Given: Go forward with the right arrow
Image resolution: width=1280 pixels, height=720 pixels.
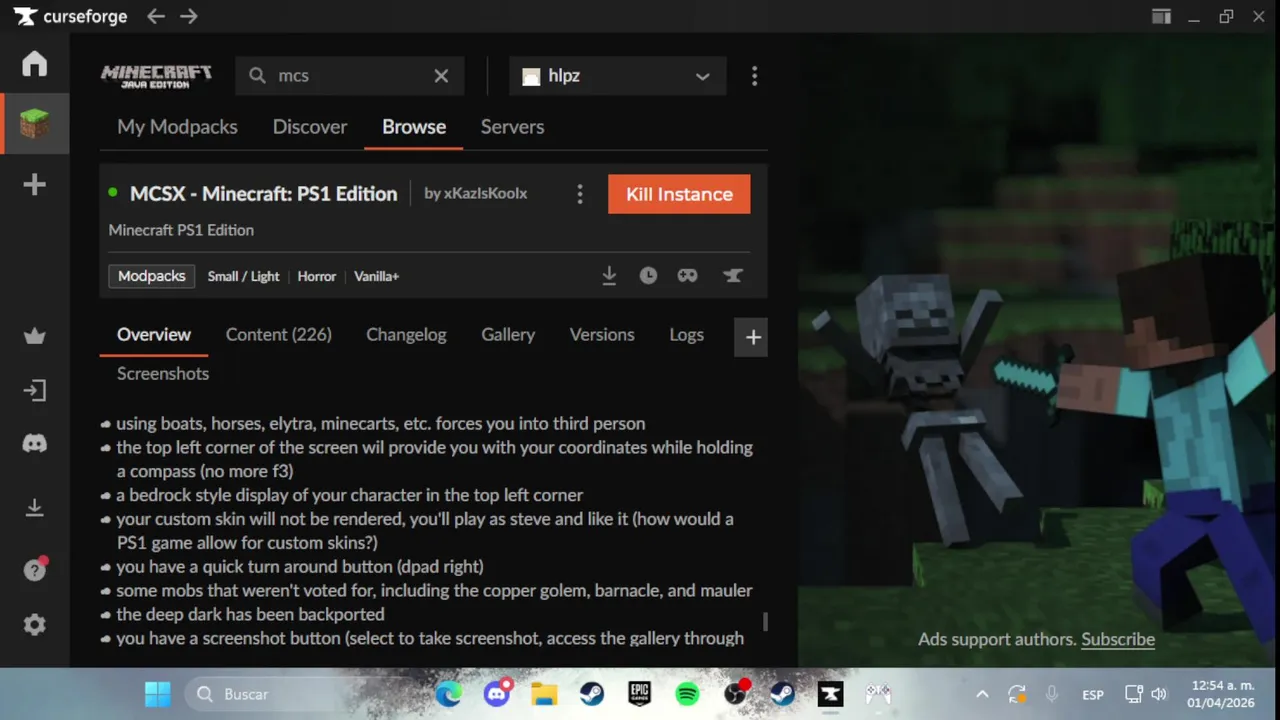Looking at the screenshot, I should click(189, 16).
